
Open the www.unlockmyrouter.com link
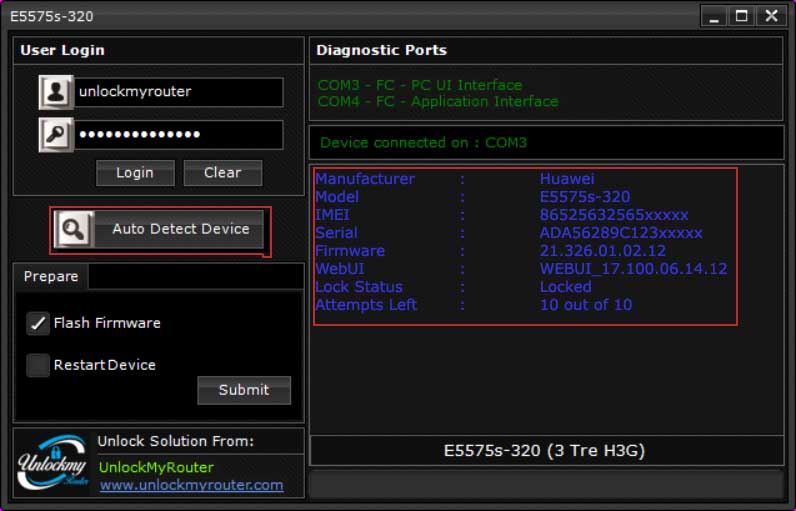191,485
